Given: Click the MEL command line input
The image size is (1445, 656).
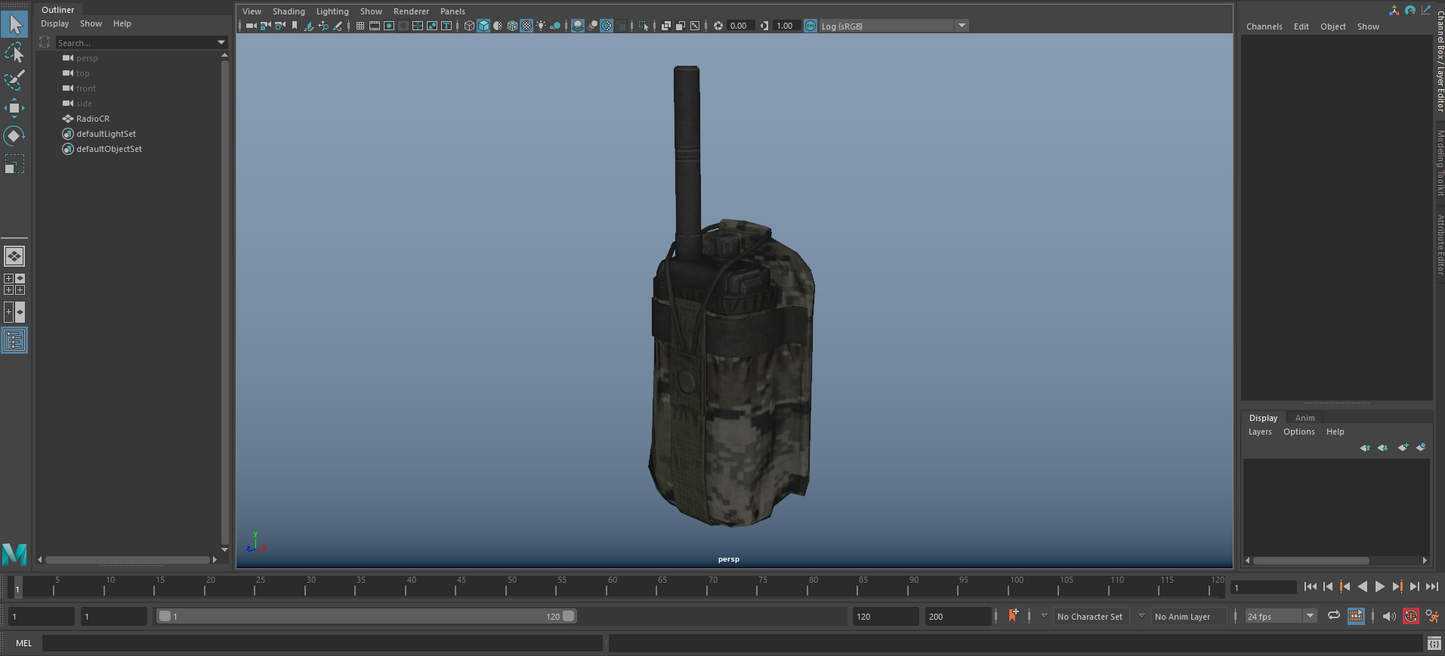Looking at the screenshot, I should pyautogui.click(x=322, y=643).
